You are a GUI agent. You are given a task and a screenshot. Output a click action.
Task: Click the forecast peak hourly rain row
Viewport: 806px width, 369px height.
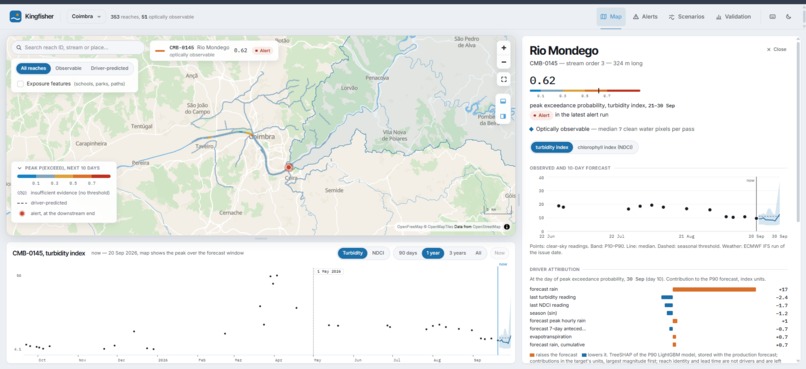pyautogui.click(x=659, y=321)
